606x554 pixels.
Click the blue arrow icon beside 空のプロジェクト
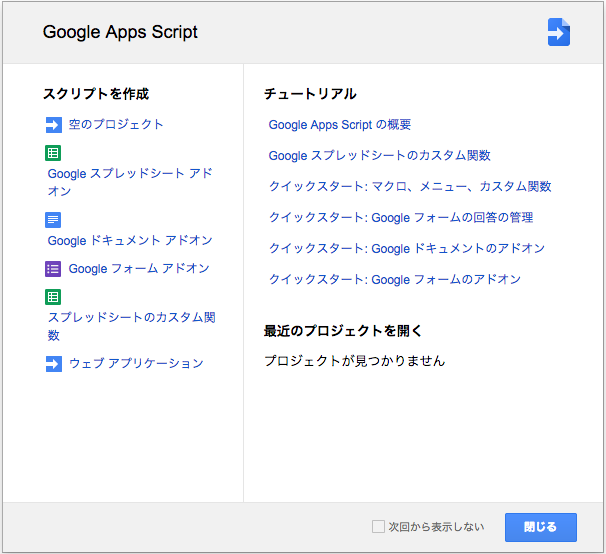pyautogui.click(x=53, y=125)
